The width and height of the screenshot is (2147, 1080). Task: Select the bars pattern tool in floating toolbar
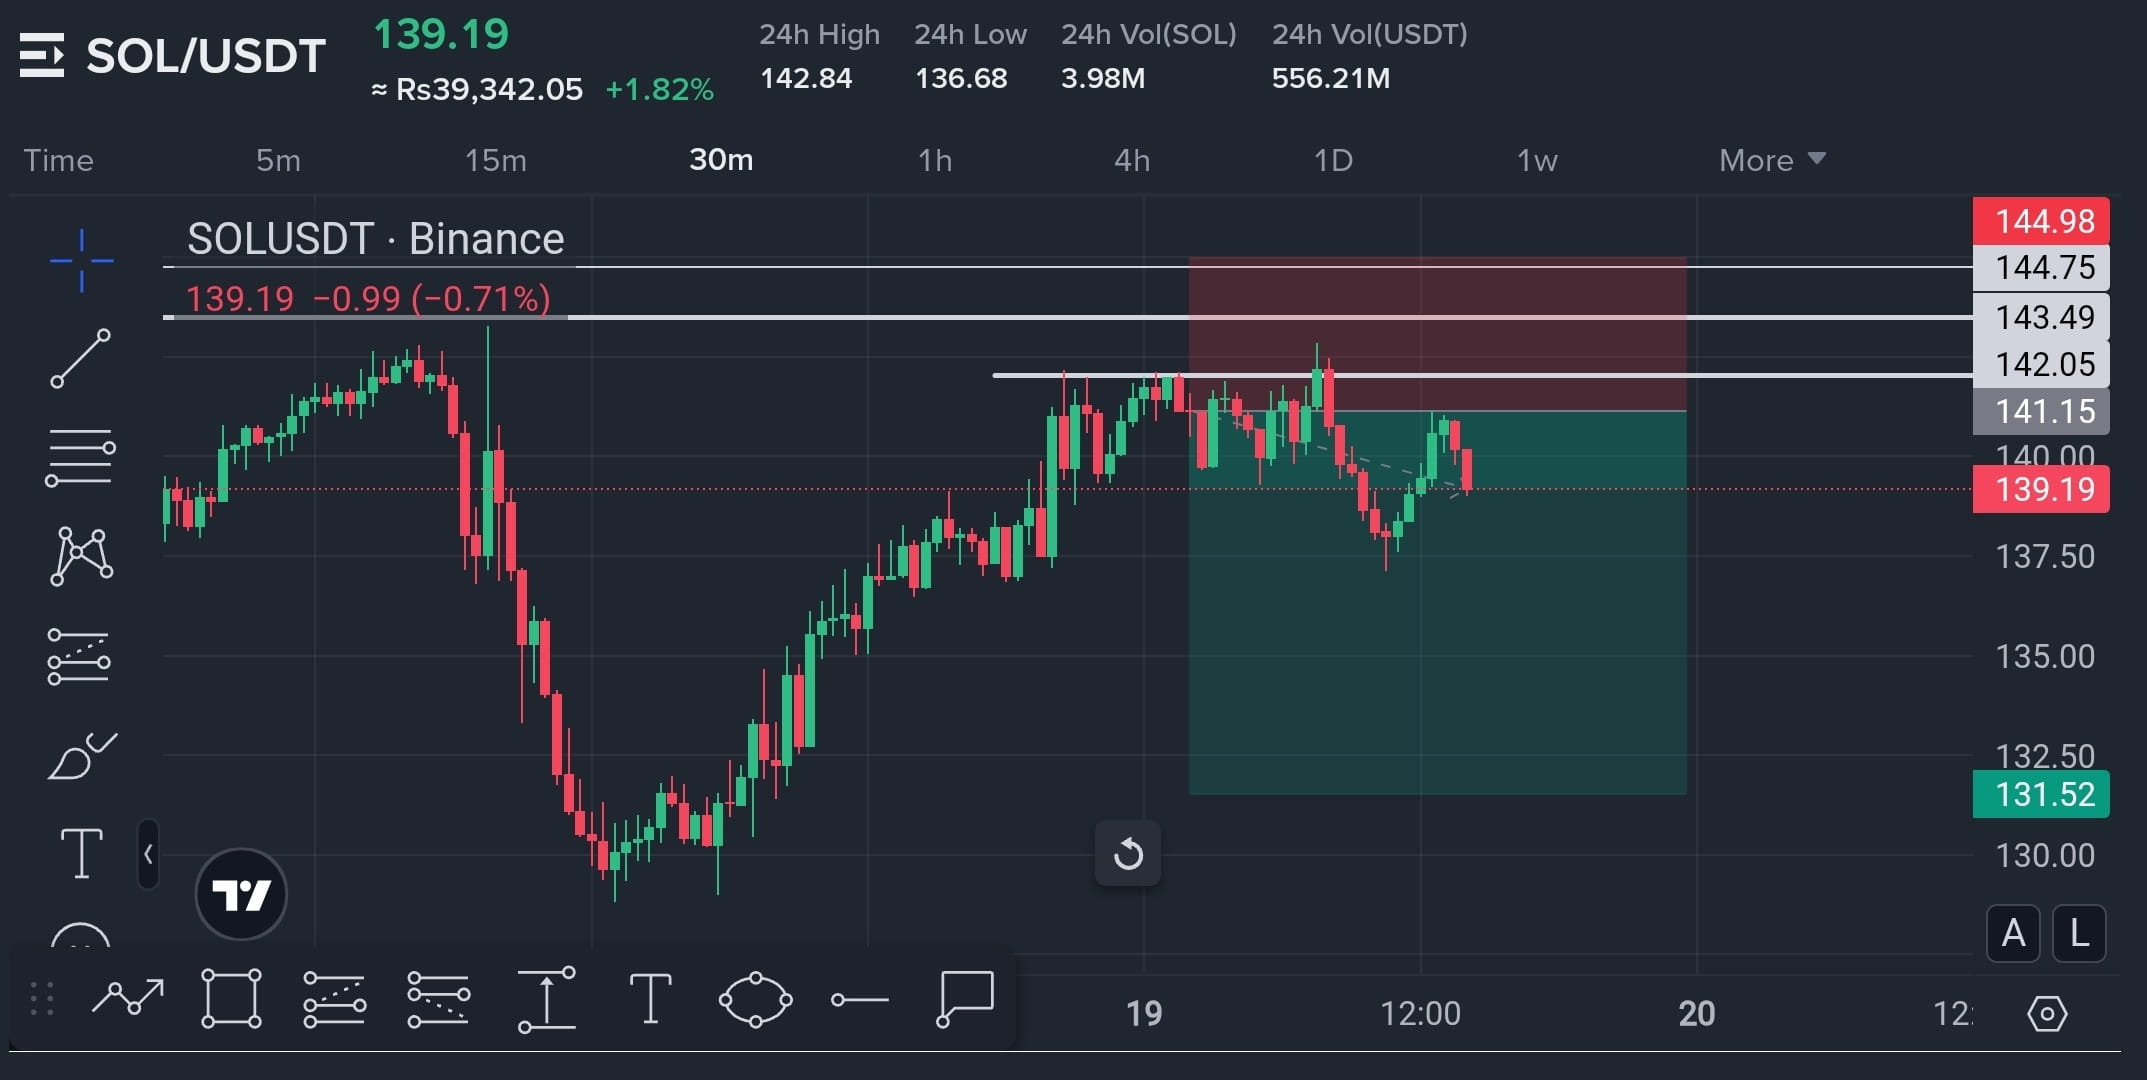coord(128,998)
